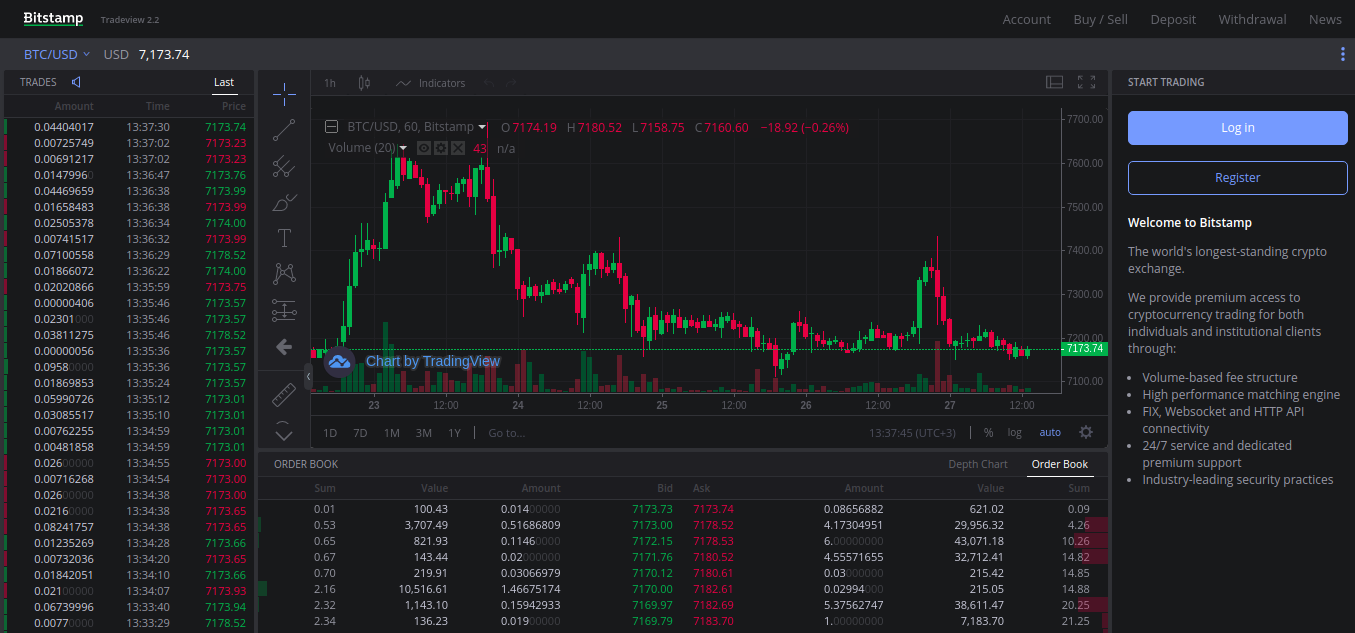Click the redo arrow in chart toolbar
Screen dimensions: 1355x633
coord(511,83)
